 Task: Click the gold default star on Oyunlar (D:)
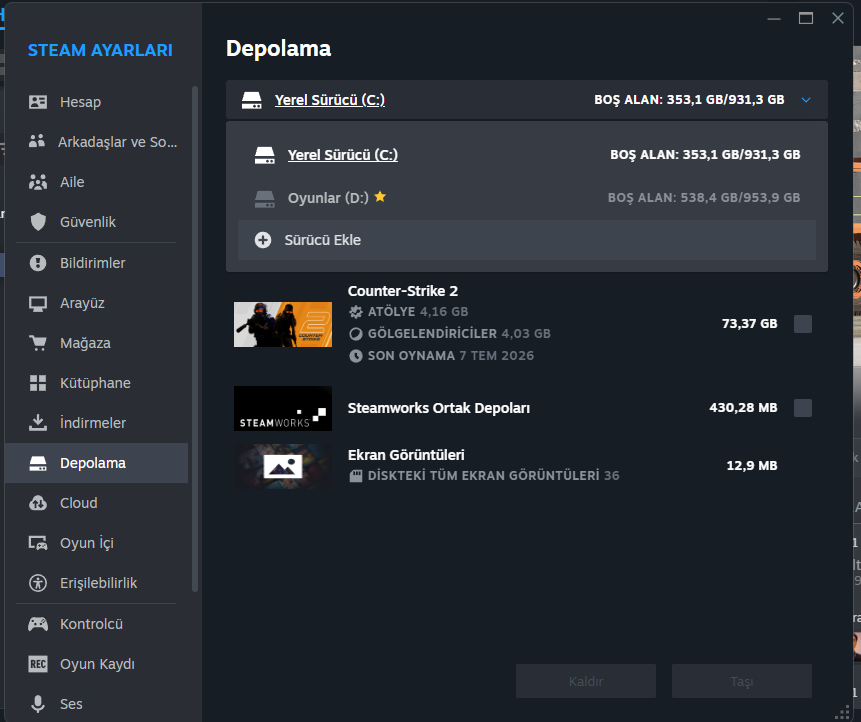(x=380, y=197)
